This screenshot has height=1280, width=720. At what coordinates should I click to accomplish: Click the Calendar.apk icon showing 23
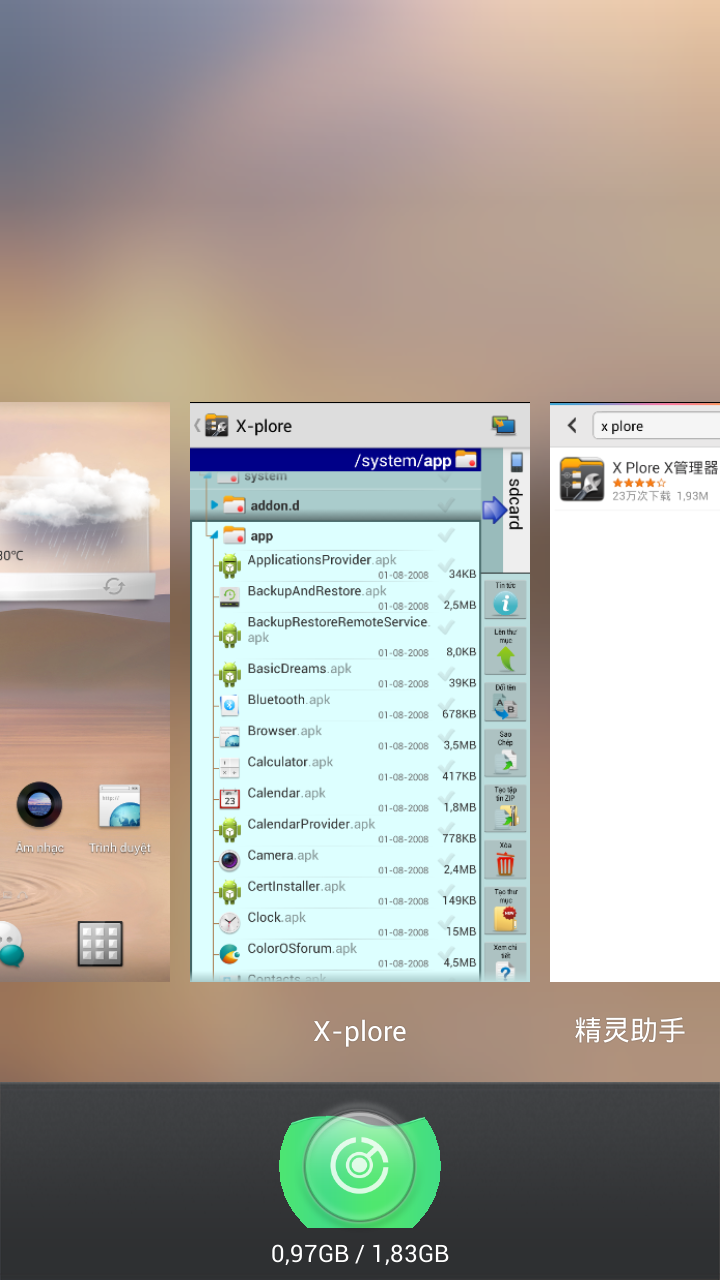point(230,799)
